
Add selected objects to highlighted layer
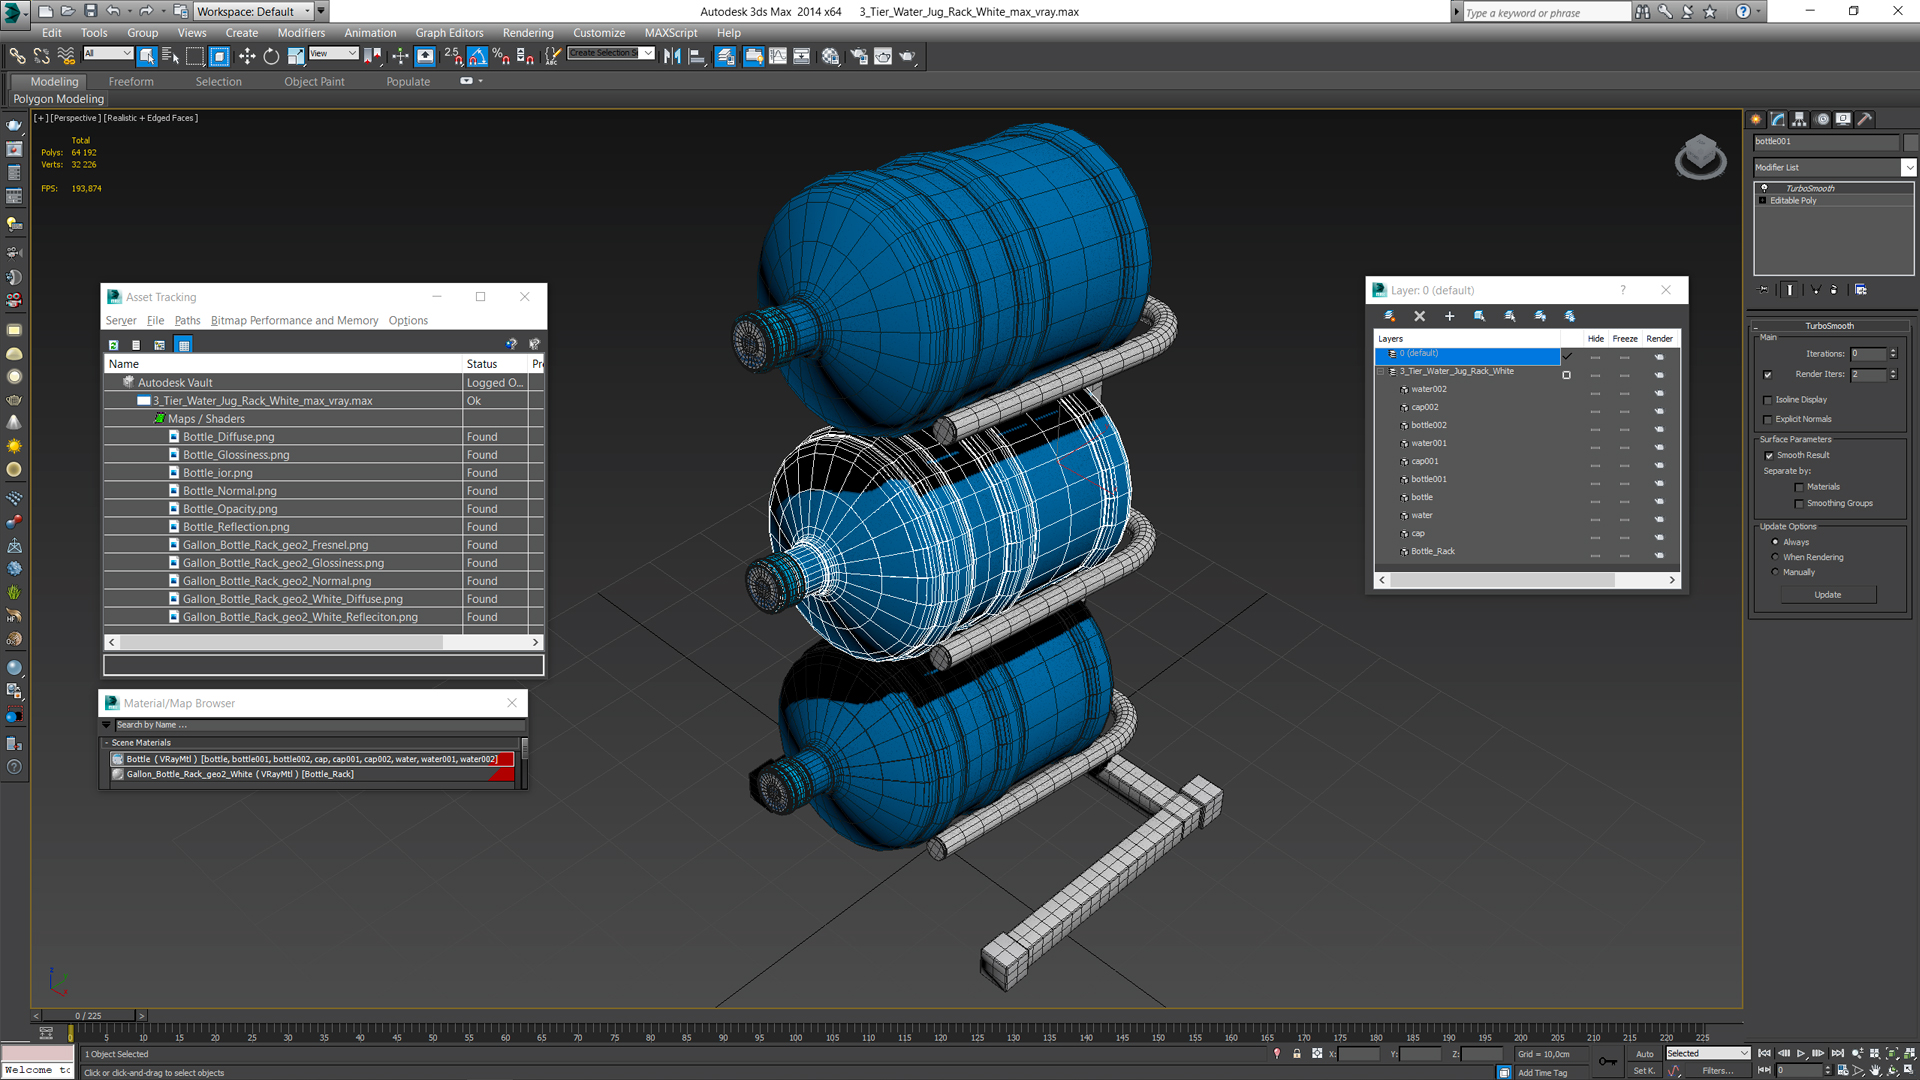(1449, 316)
